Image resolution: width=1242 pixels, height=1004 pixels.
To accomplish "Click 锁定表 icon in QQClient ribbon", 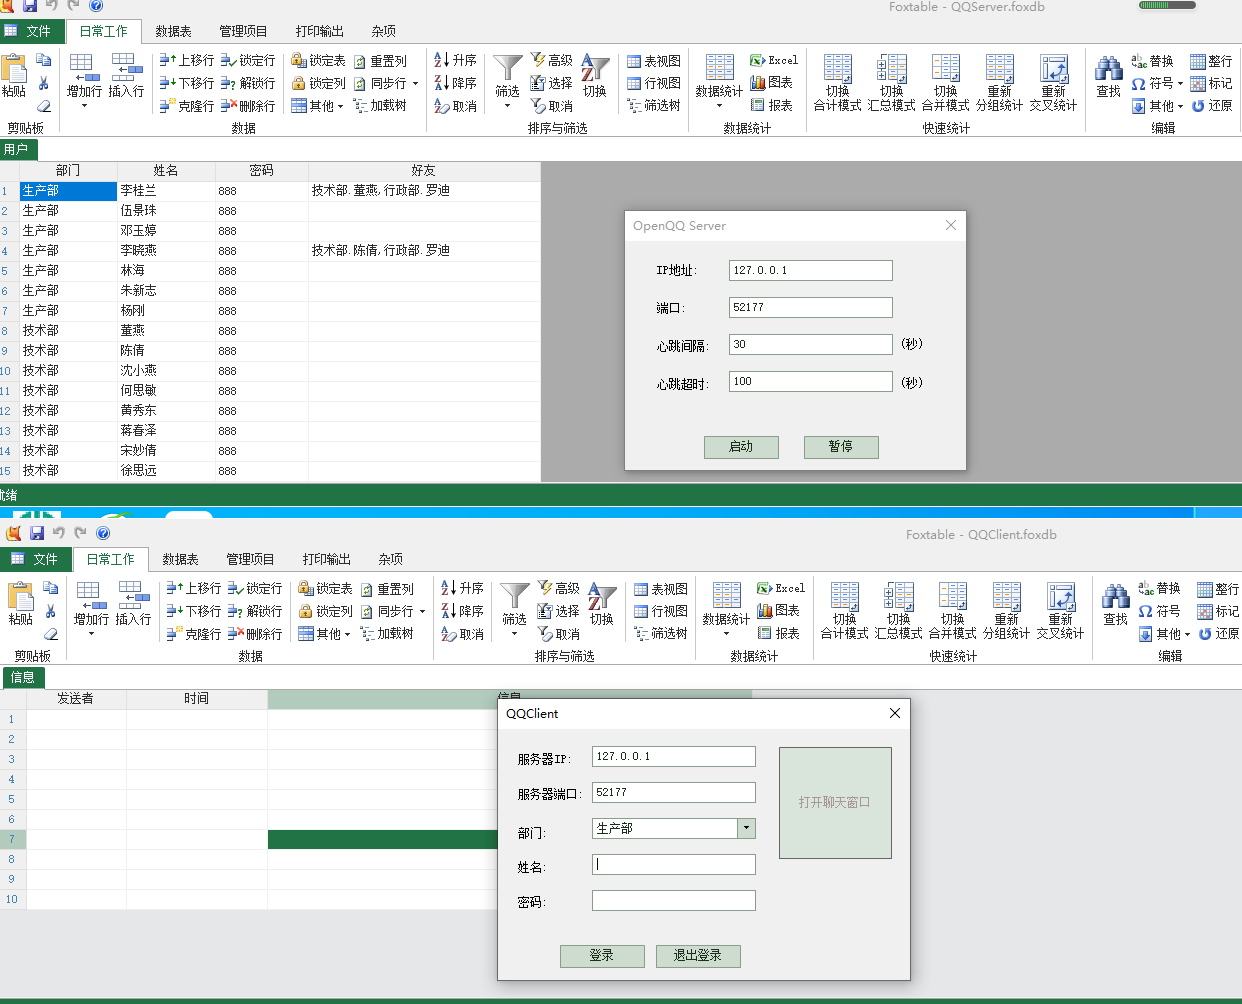I will pos(306,589).
